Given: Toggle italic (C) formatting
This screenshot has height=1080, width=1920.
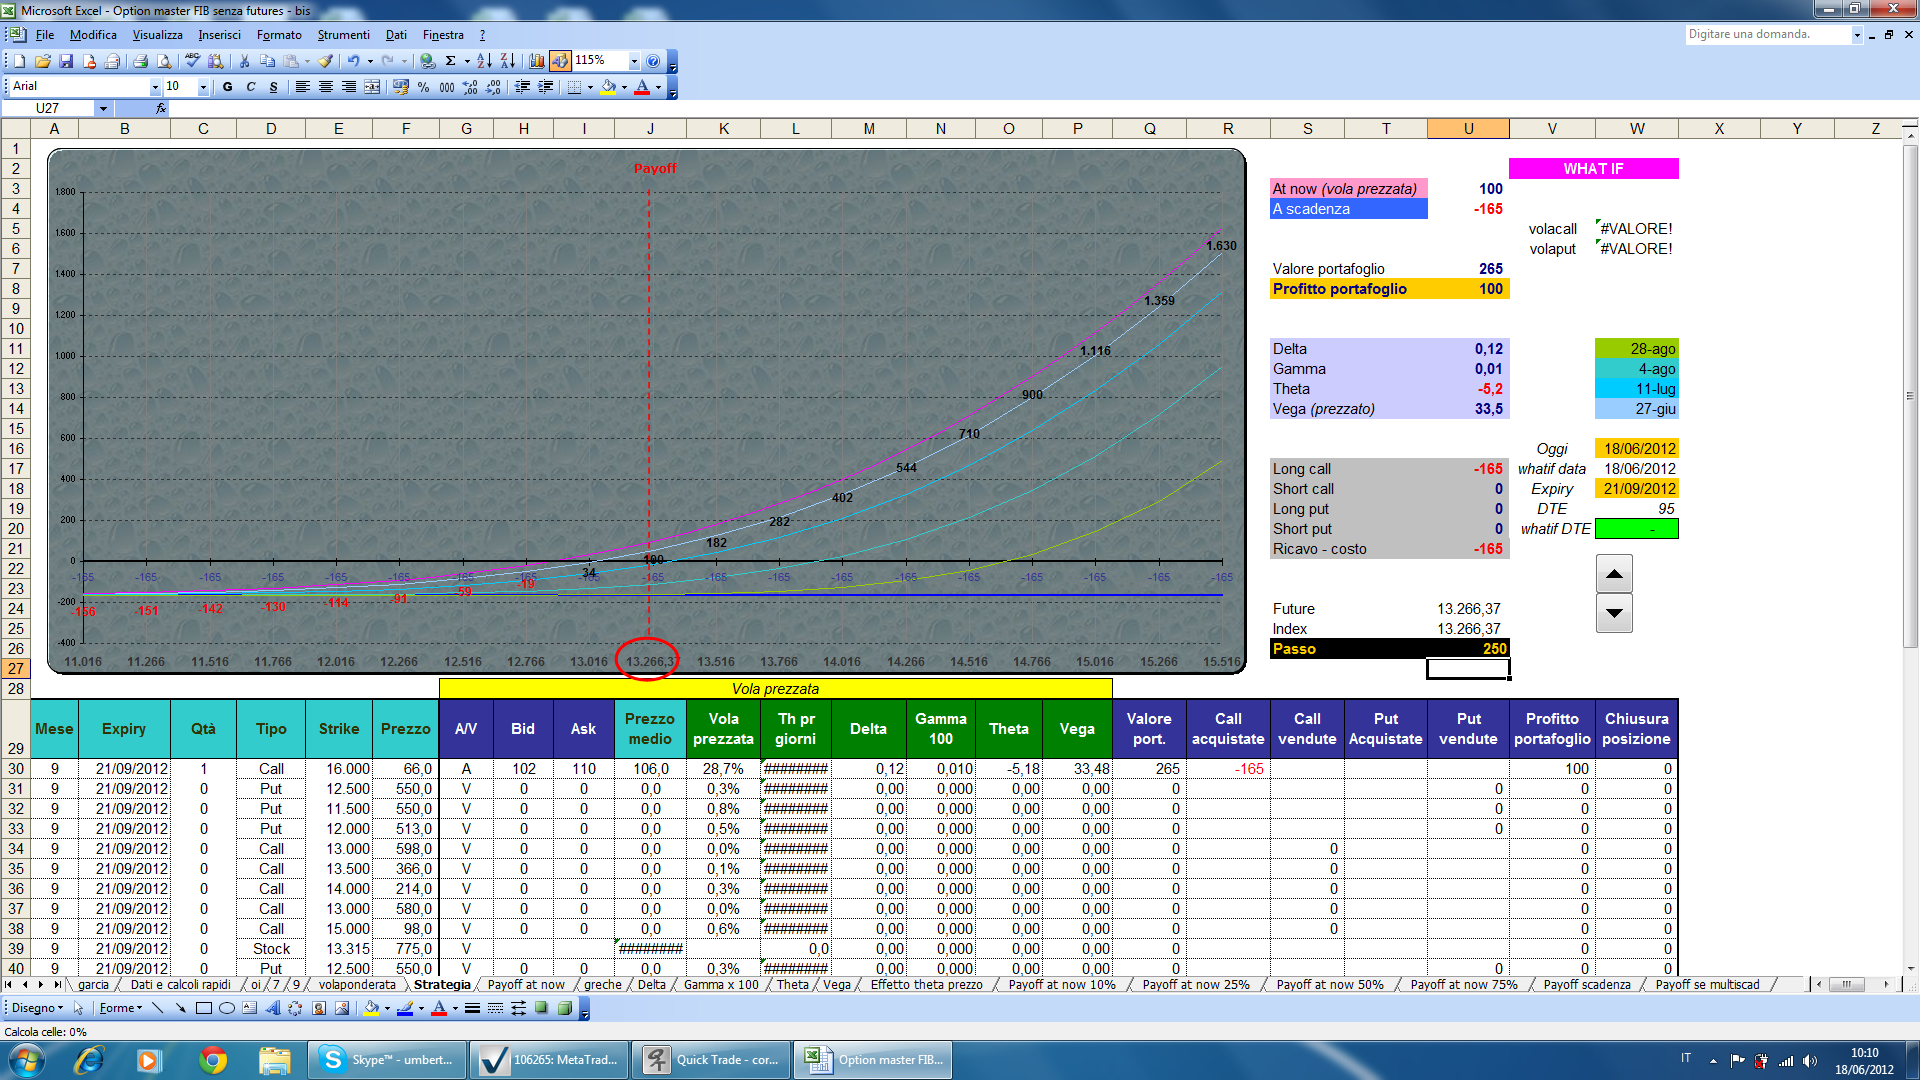Looking at the screenshot, I should (x=251, y=87).
